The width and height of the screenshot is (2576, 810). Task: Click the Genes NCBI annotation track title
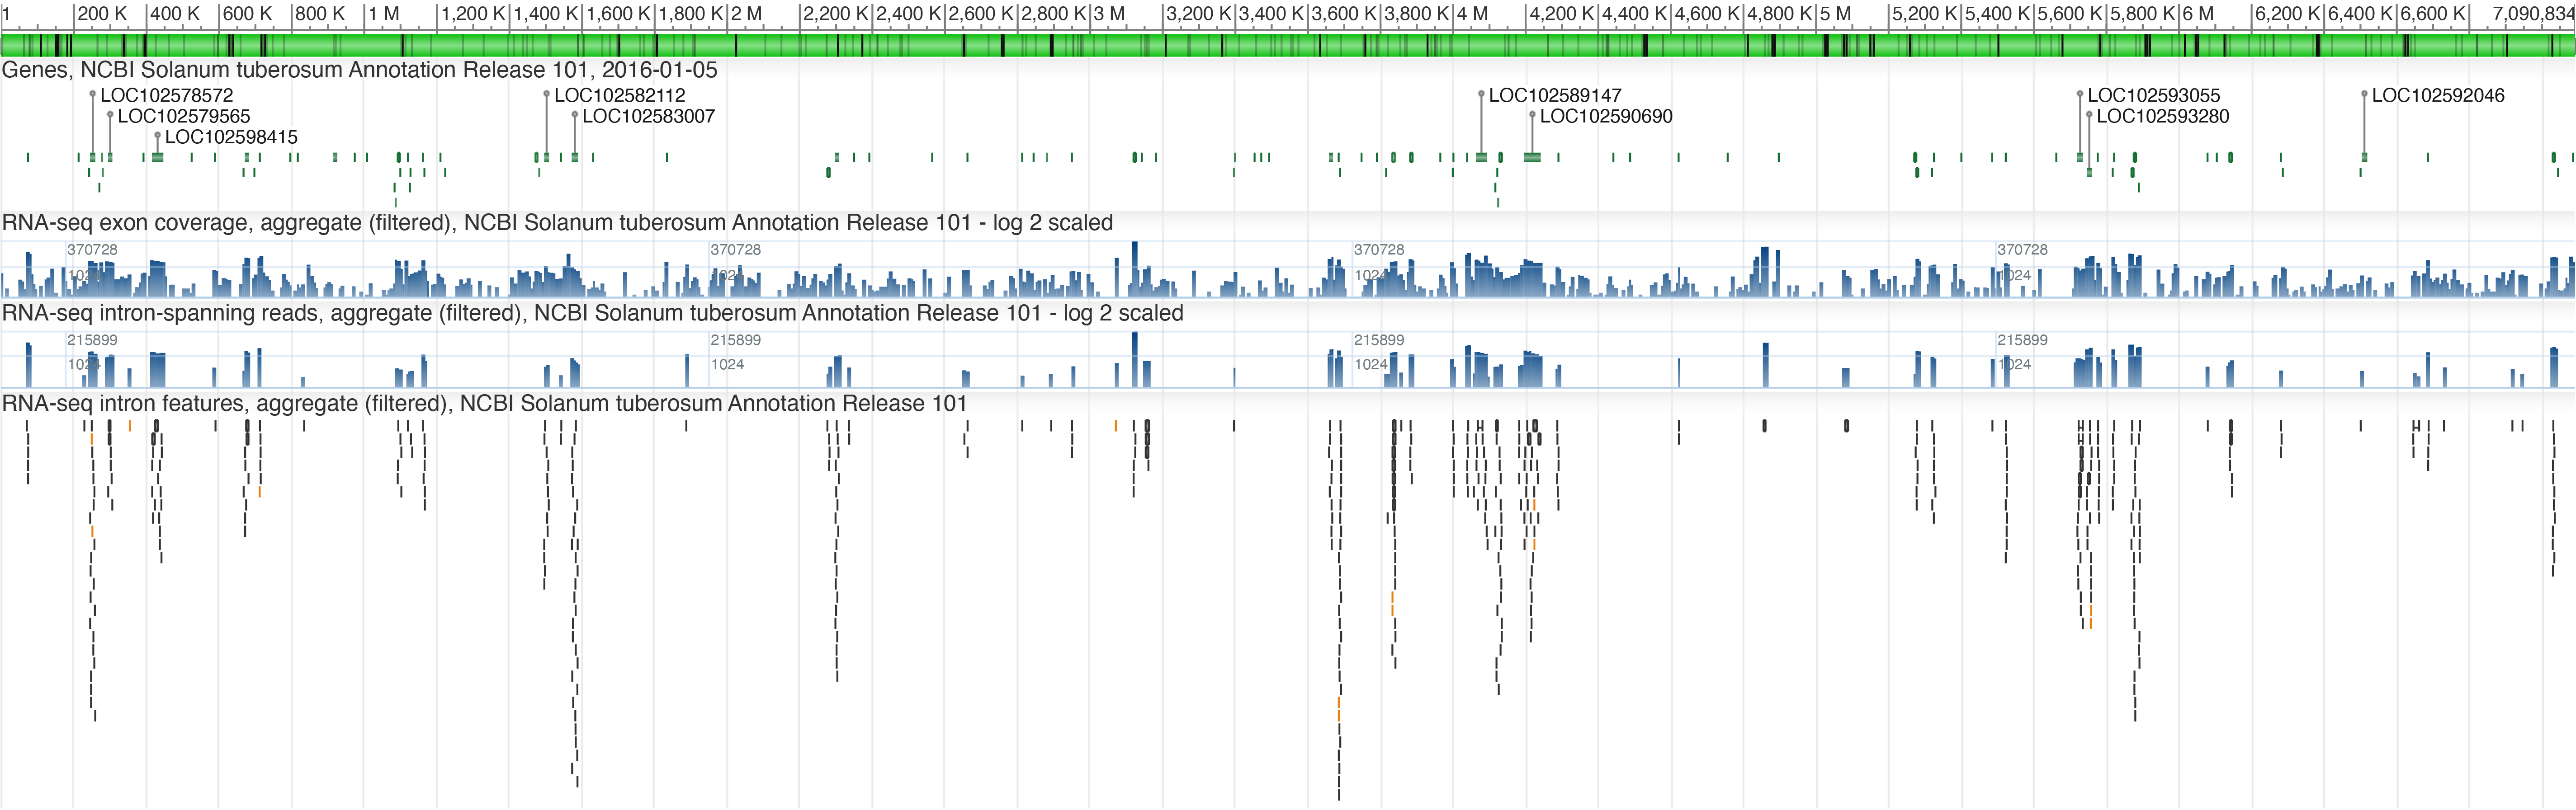point(360,70)
